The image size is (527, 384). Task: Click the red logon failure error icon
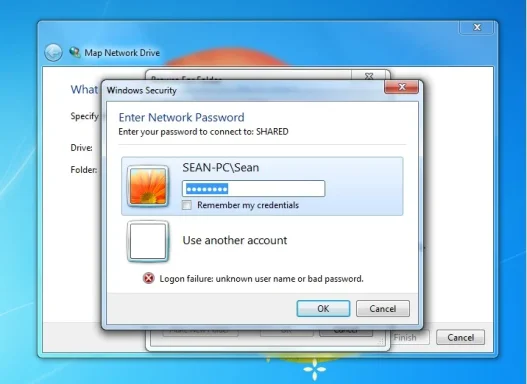coord(149,279)
